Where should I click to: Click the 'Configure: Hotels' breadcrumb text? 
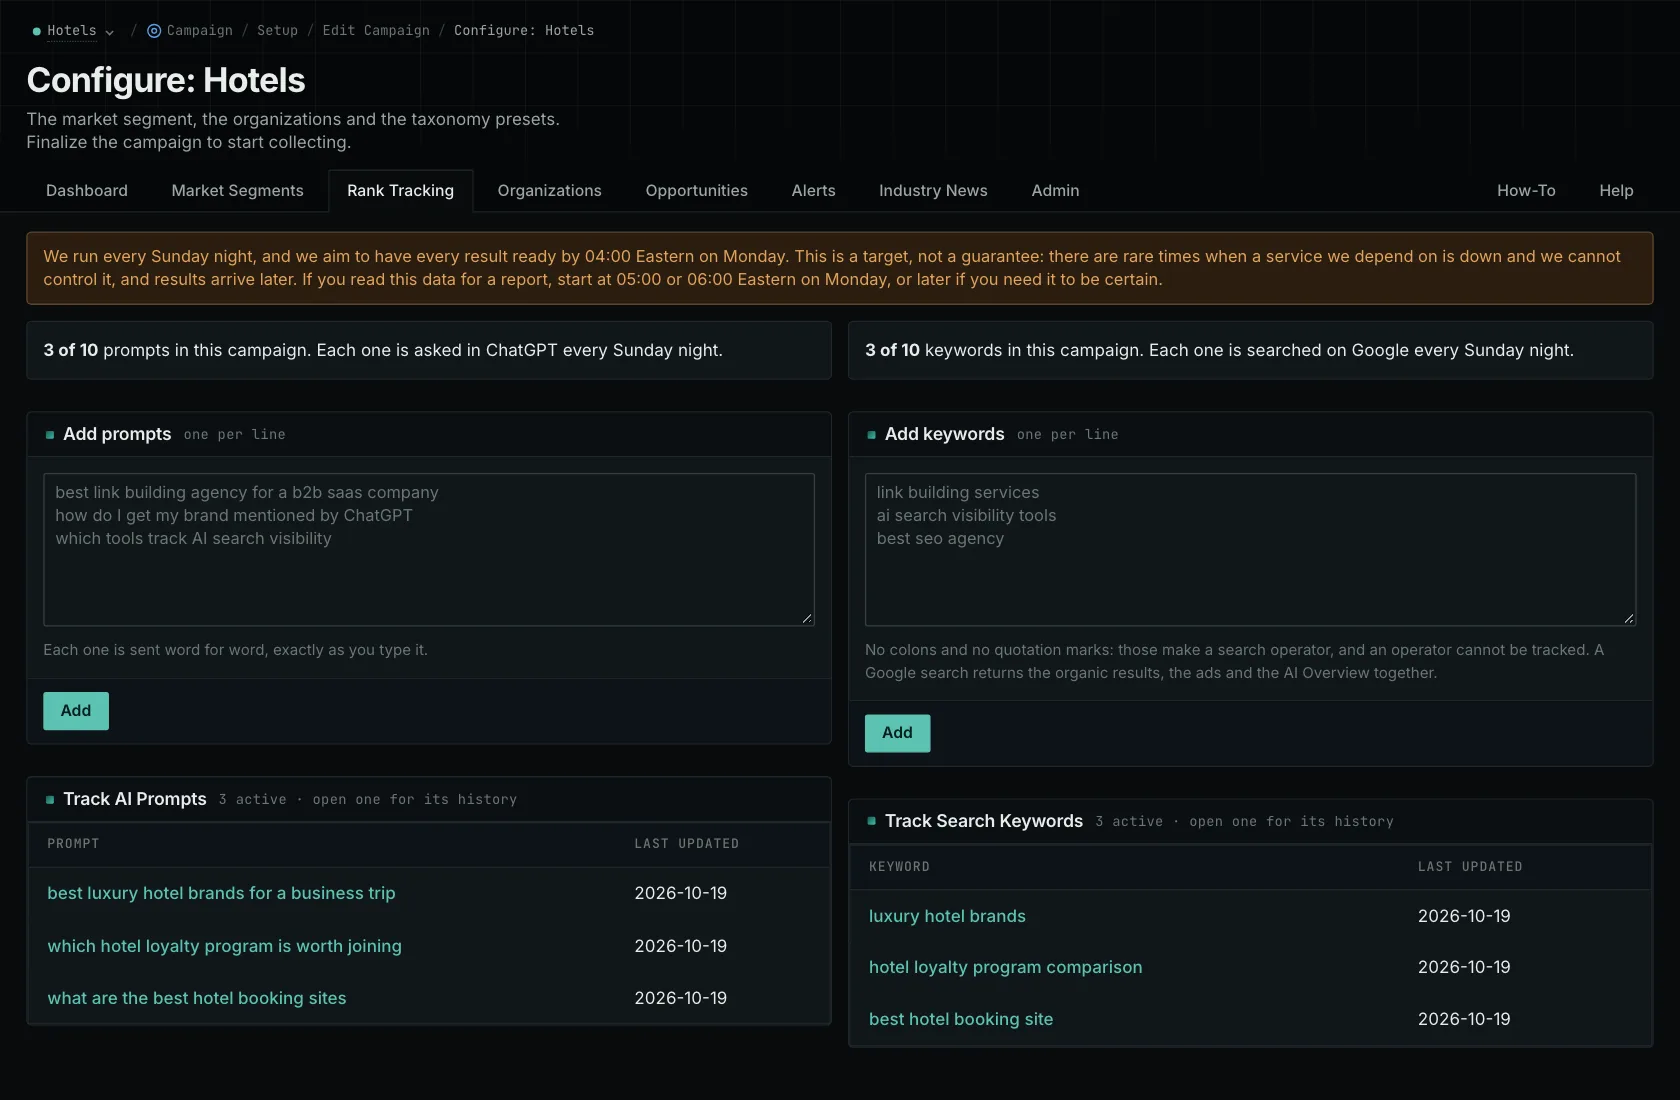coord(524,31)
